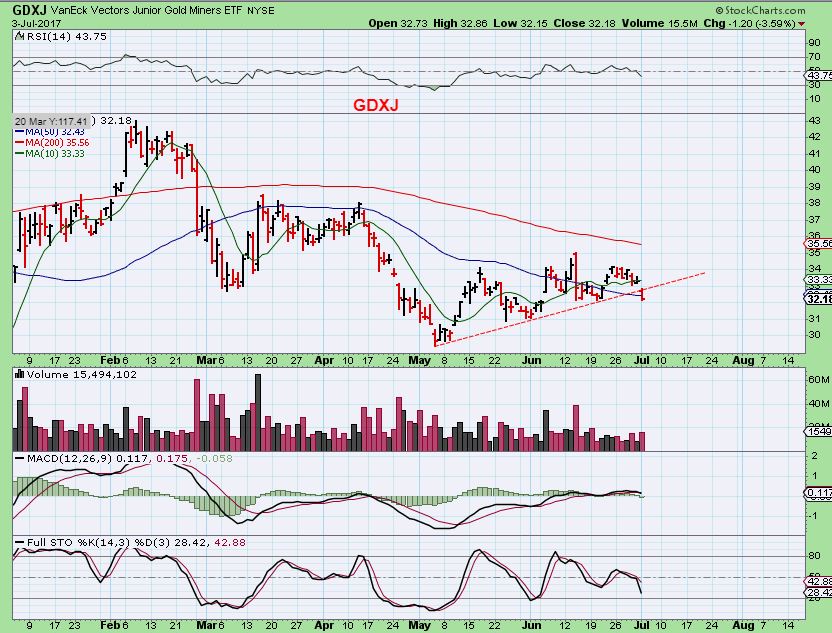This screenshot has height=633, width=832.
Task: Click the 39 price level on the right axis
Action: point(814,187)
